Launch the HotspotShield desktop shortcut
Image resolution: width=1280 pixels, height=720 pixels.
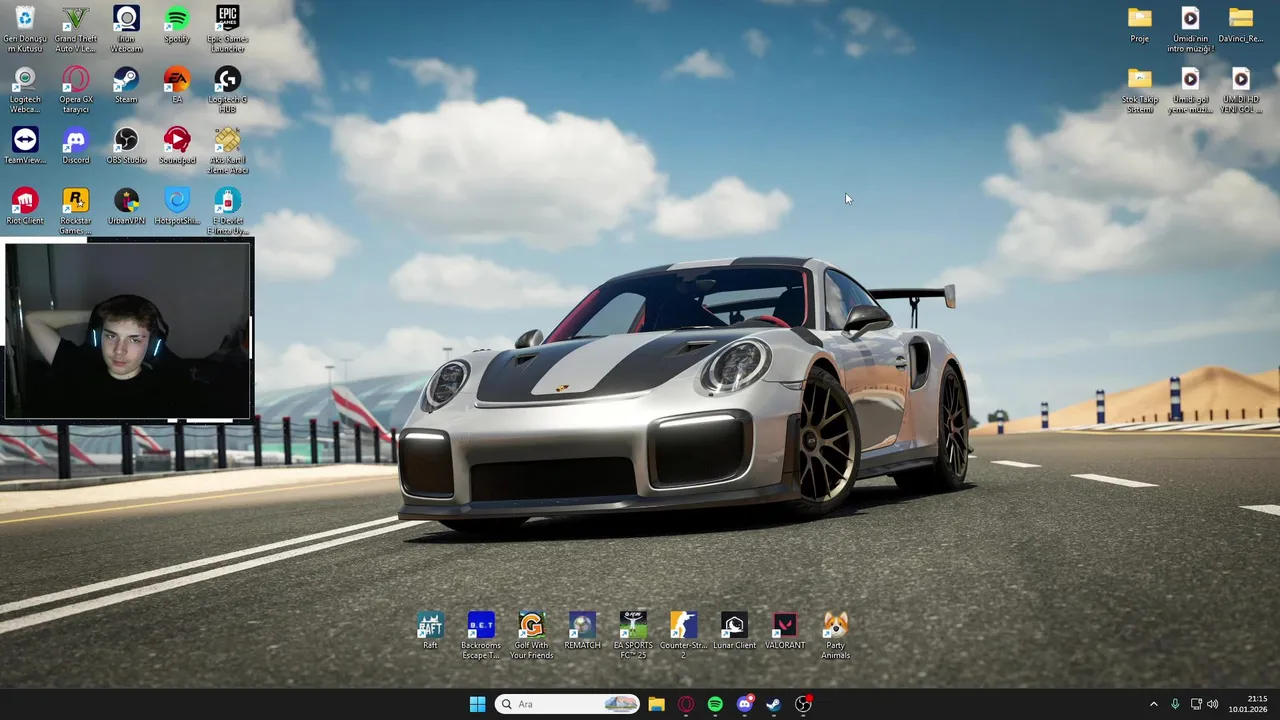point(177,207)
